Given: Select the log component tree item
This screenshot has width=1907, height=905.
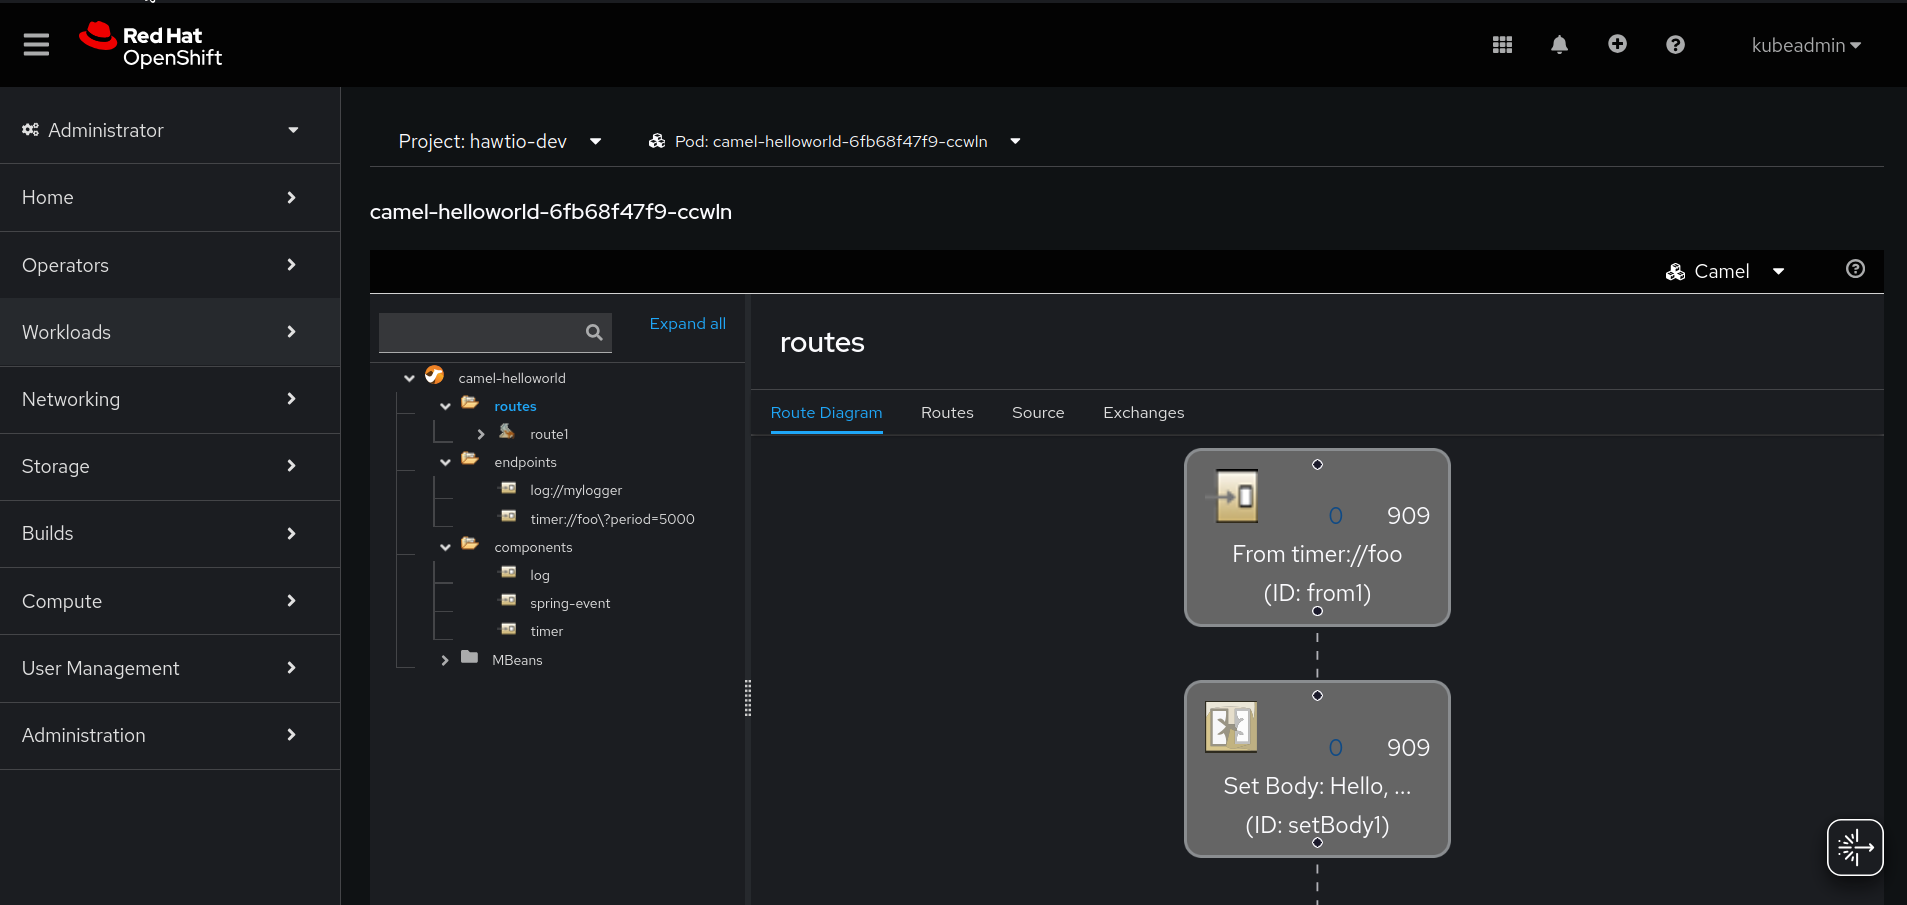Looking at the screenshot, I should tap(540, 575).
